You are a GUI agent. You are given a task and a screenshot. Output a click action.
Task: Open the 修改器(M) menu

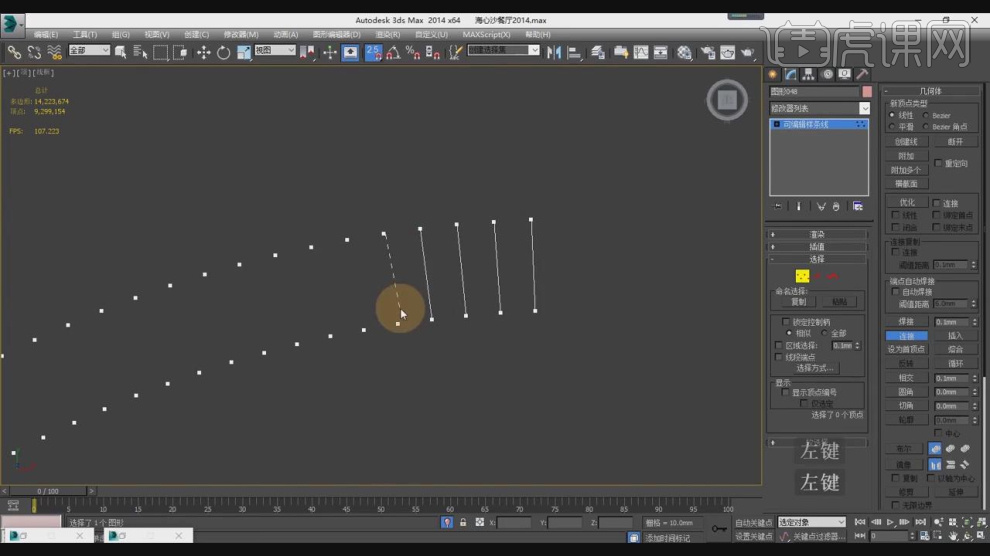tap(241, 34)
